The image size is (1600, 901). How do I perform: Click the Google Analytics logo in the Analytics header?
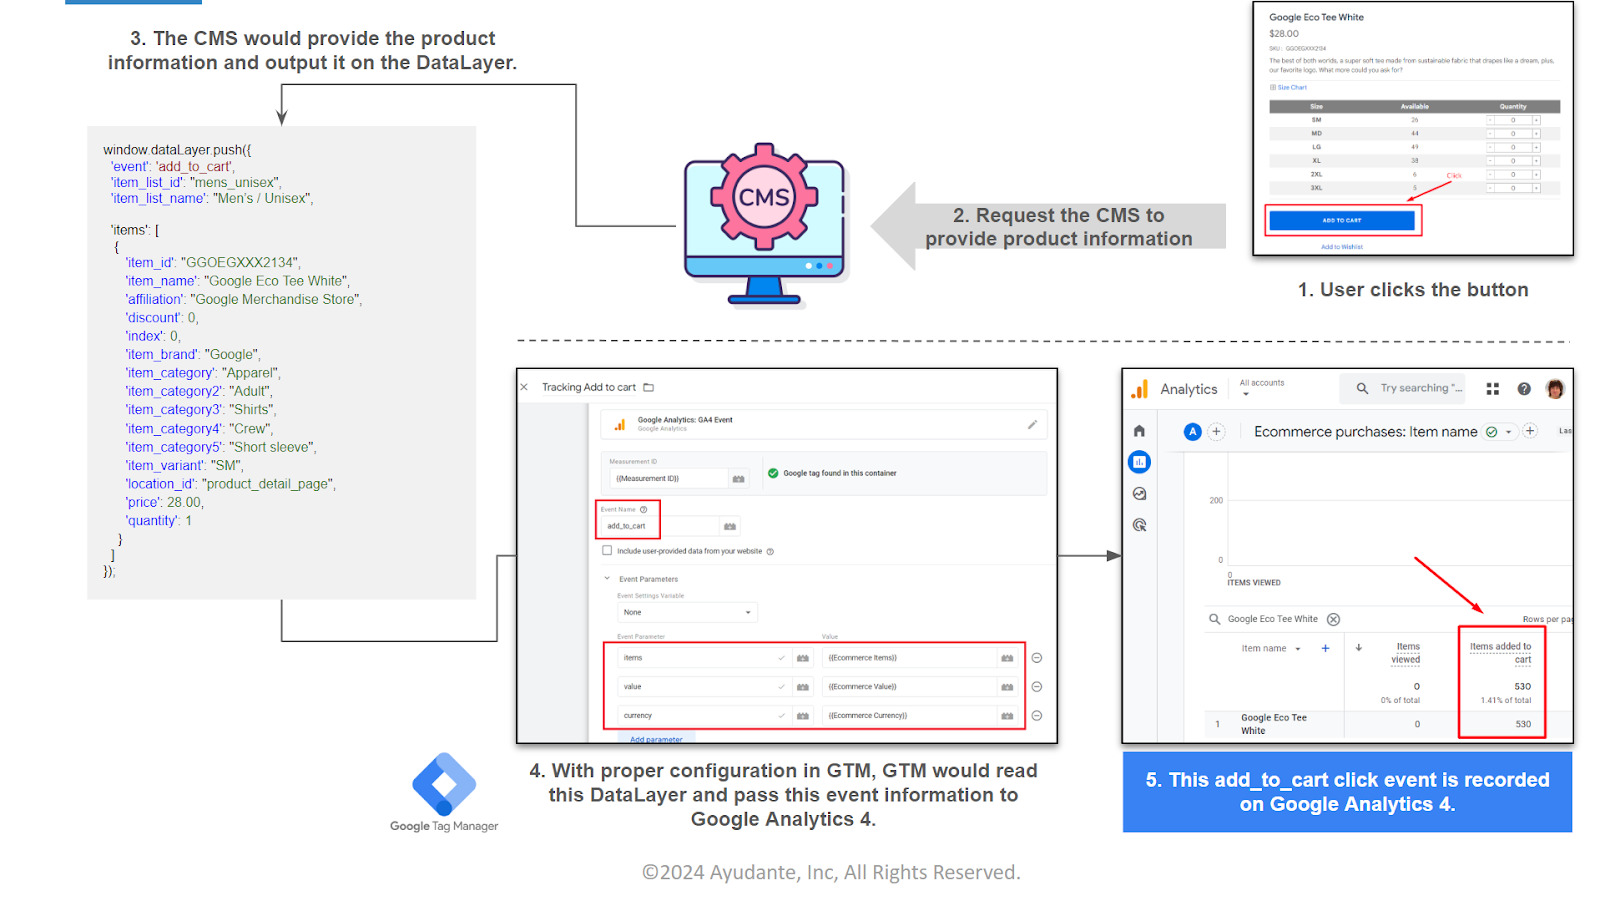click(1140, 389)
